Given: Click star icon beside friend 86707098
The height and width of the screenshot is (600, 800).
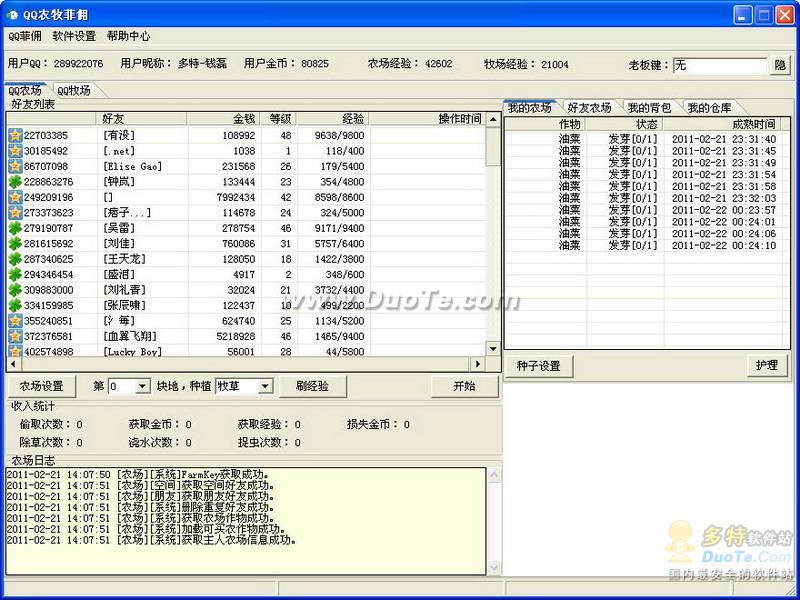Looking at the screenshot, I should tap(15, 166).
